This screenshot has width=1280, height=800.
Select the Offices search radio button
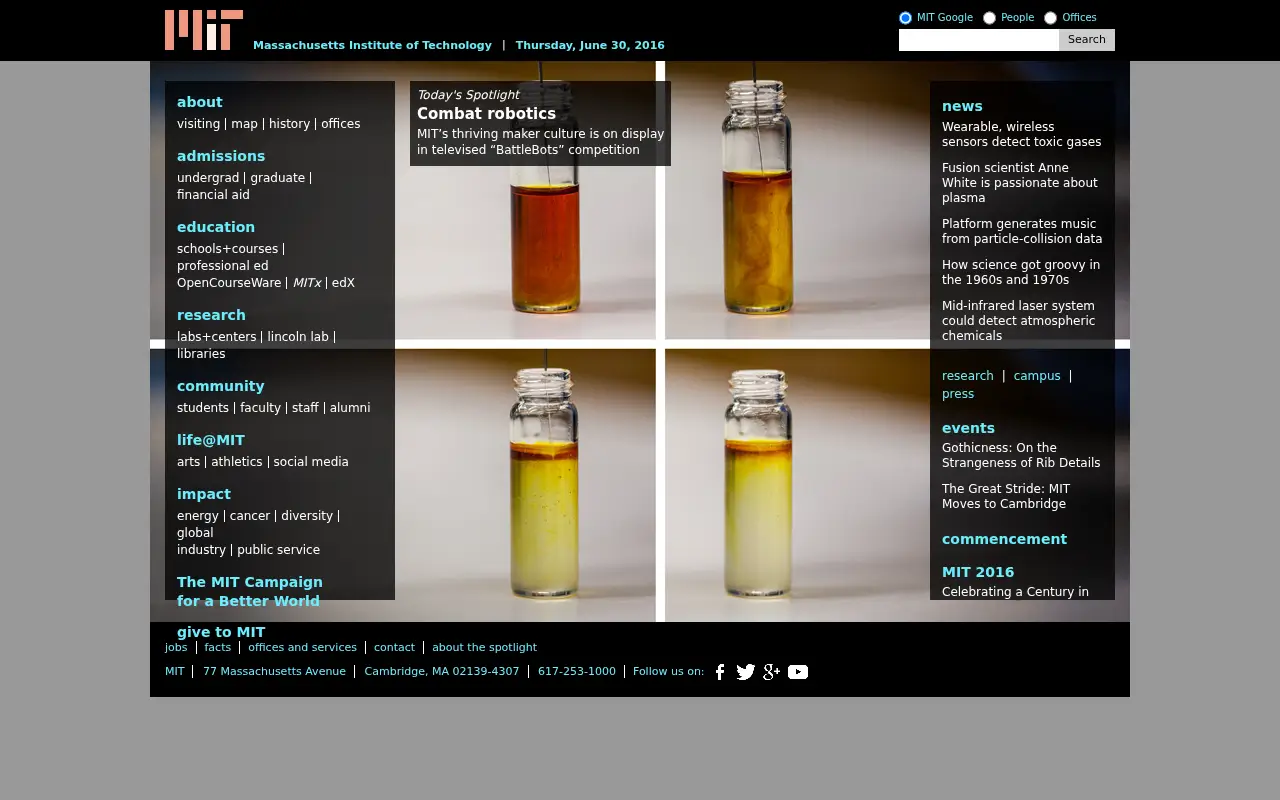click(x=1050, y=18)
